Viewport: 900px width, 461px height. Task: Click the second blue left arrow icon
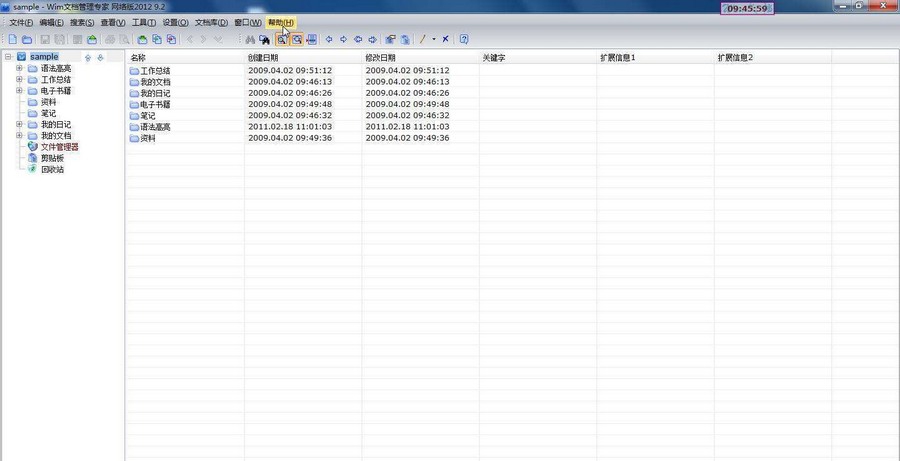(358, 40)
